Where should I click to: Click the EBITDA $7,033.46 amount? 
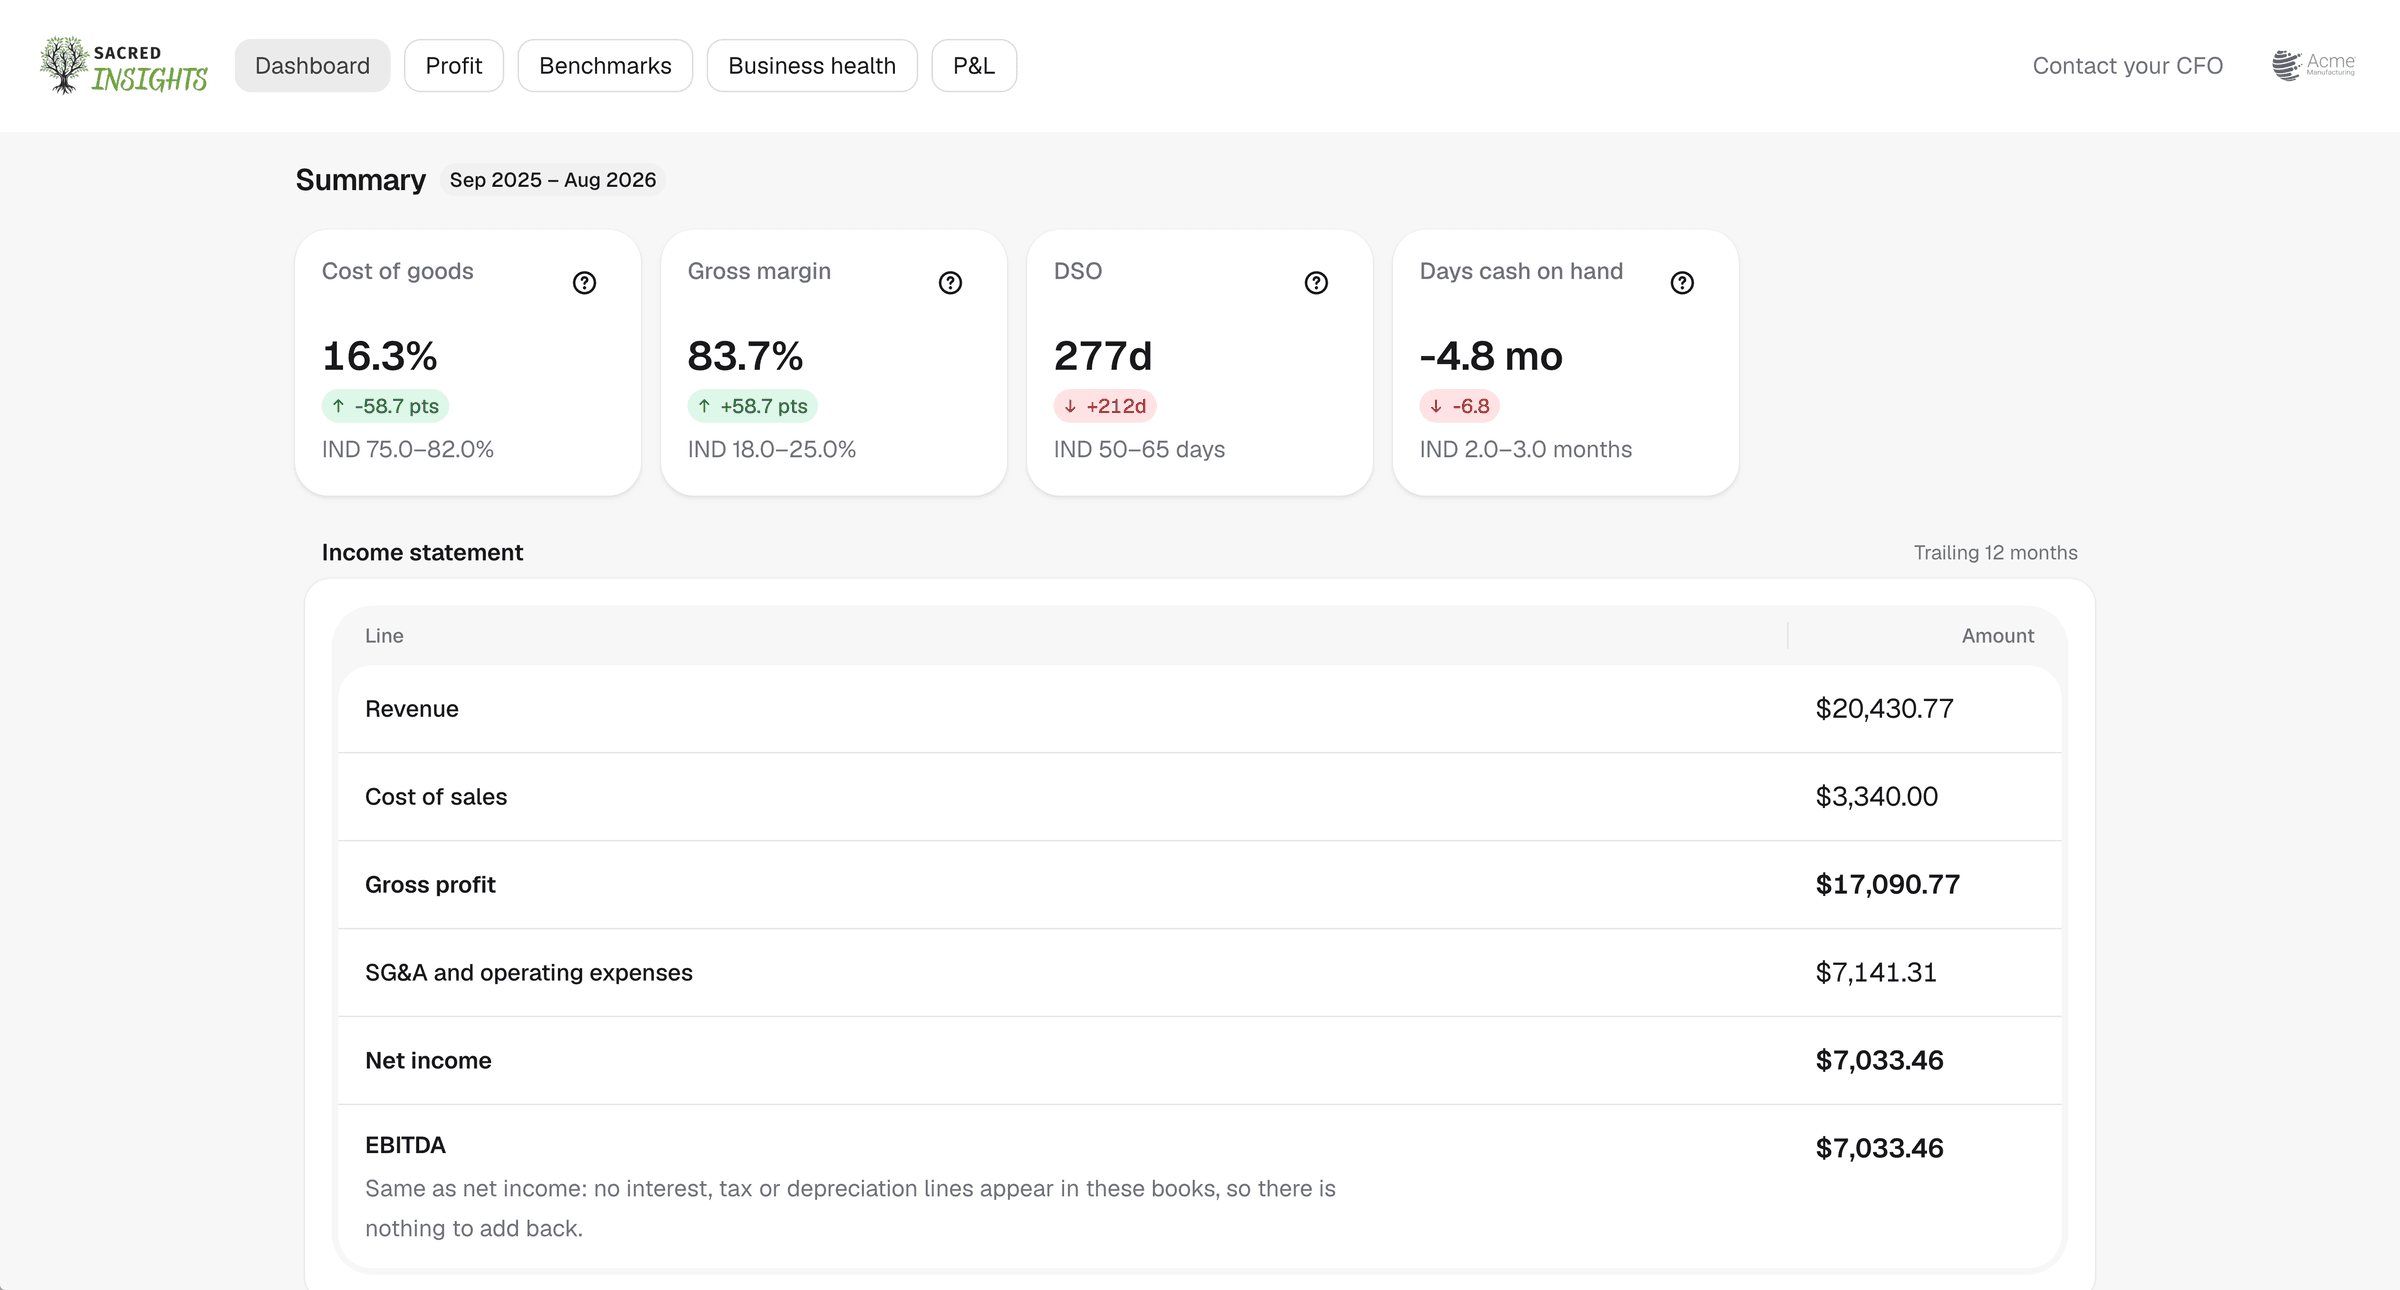point(1880,1148)
